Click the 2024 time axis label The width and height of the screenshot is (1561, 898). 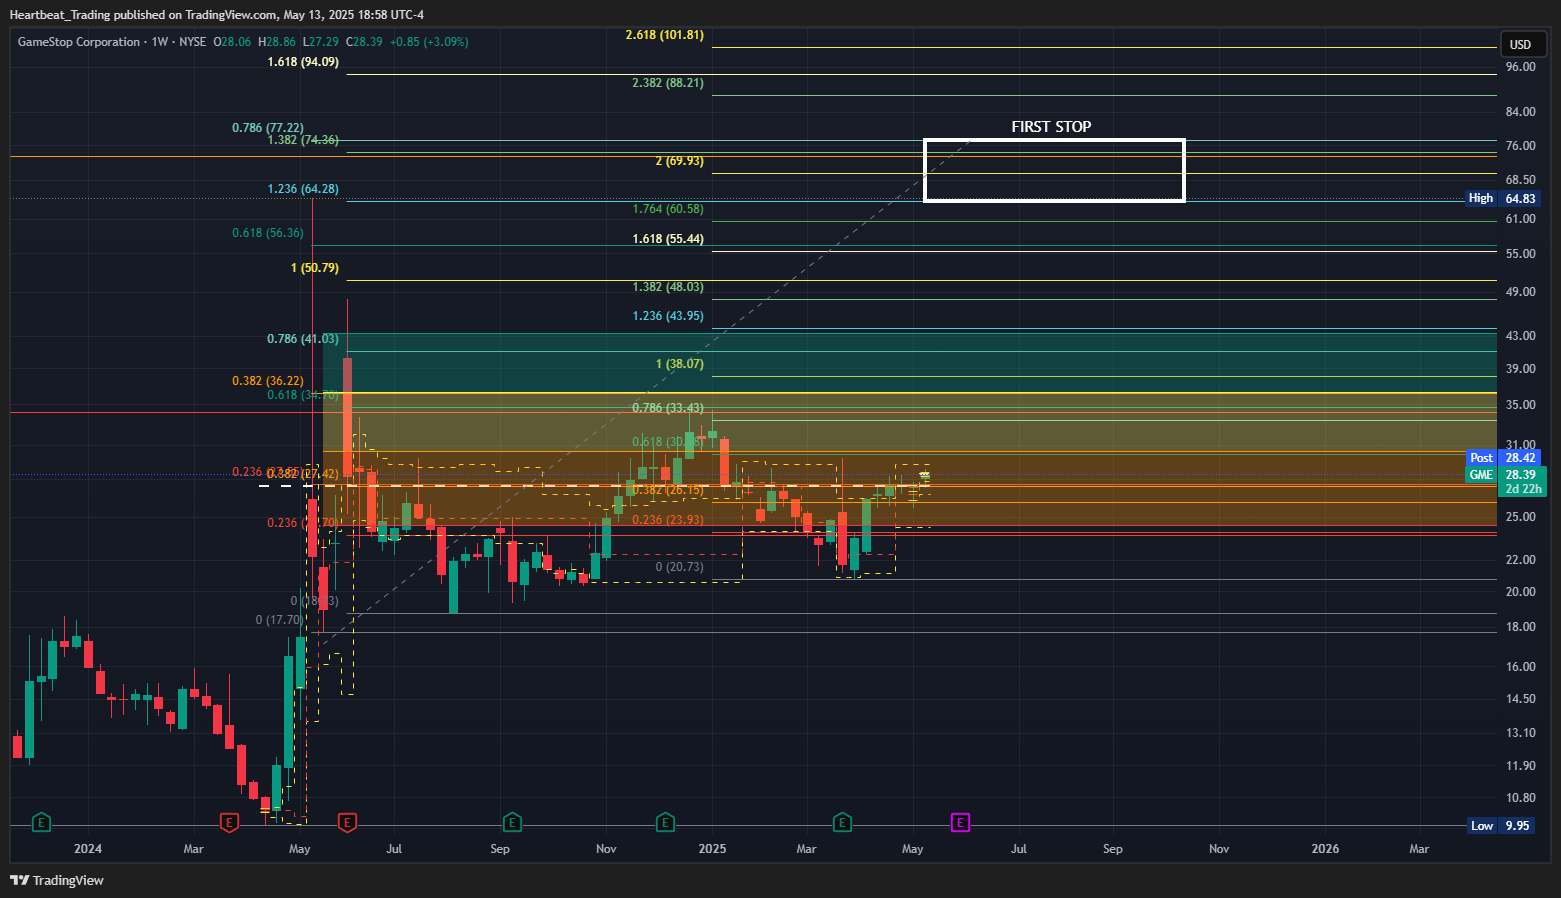click(88, 849)
